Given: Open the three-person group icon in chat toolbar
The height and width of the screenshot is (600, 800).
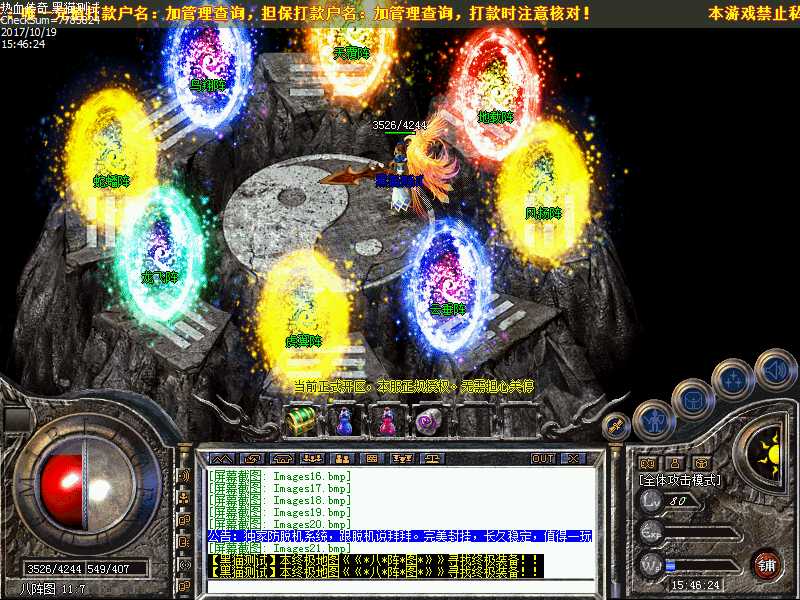Looking at the screenshot, I should [312, 459].
